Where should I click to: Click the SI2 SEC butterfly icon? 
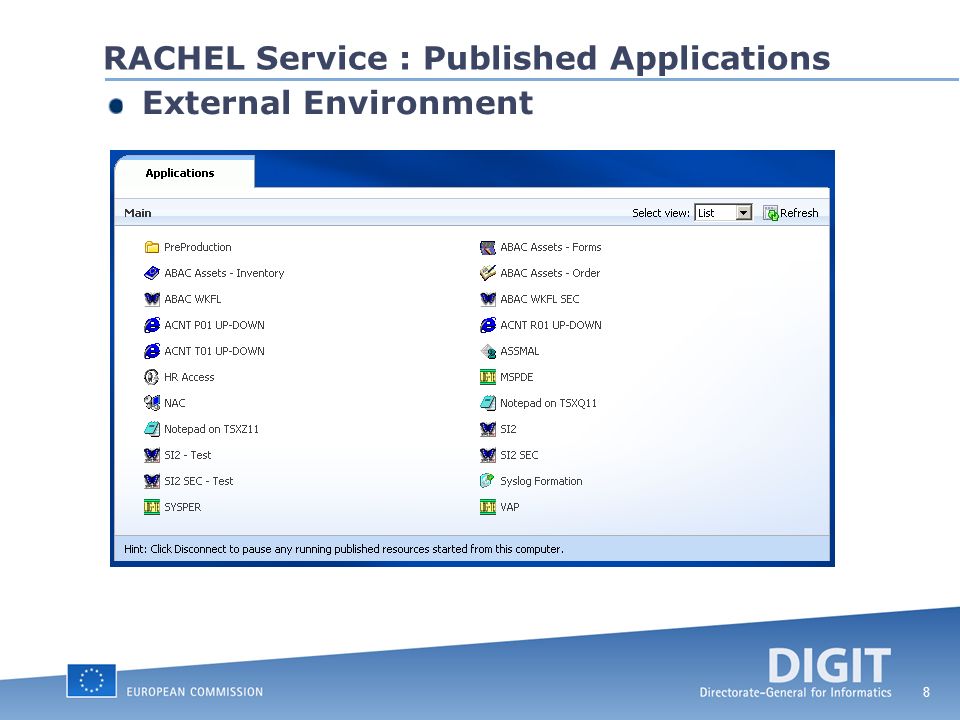click(x=488, y=456)
